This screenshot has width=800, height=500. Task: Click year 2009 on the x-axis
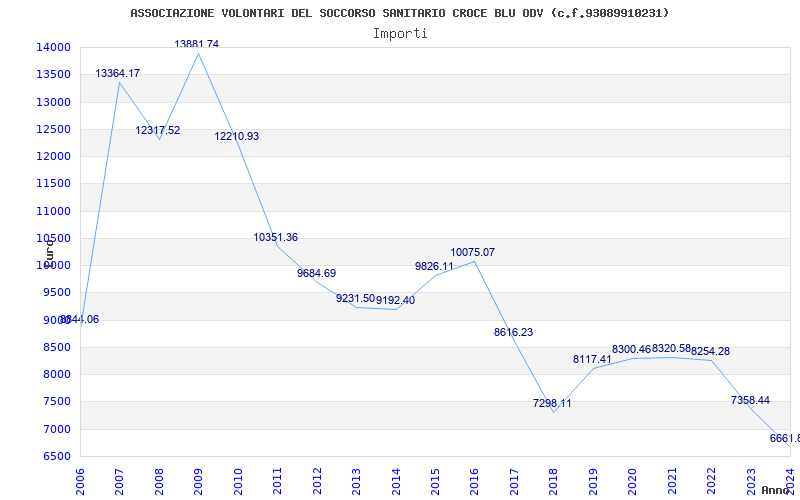pos(198,480)
